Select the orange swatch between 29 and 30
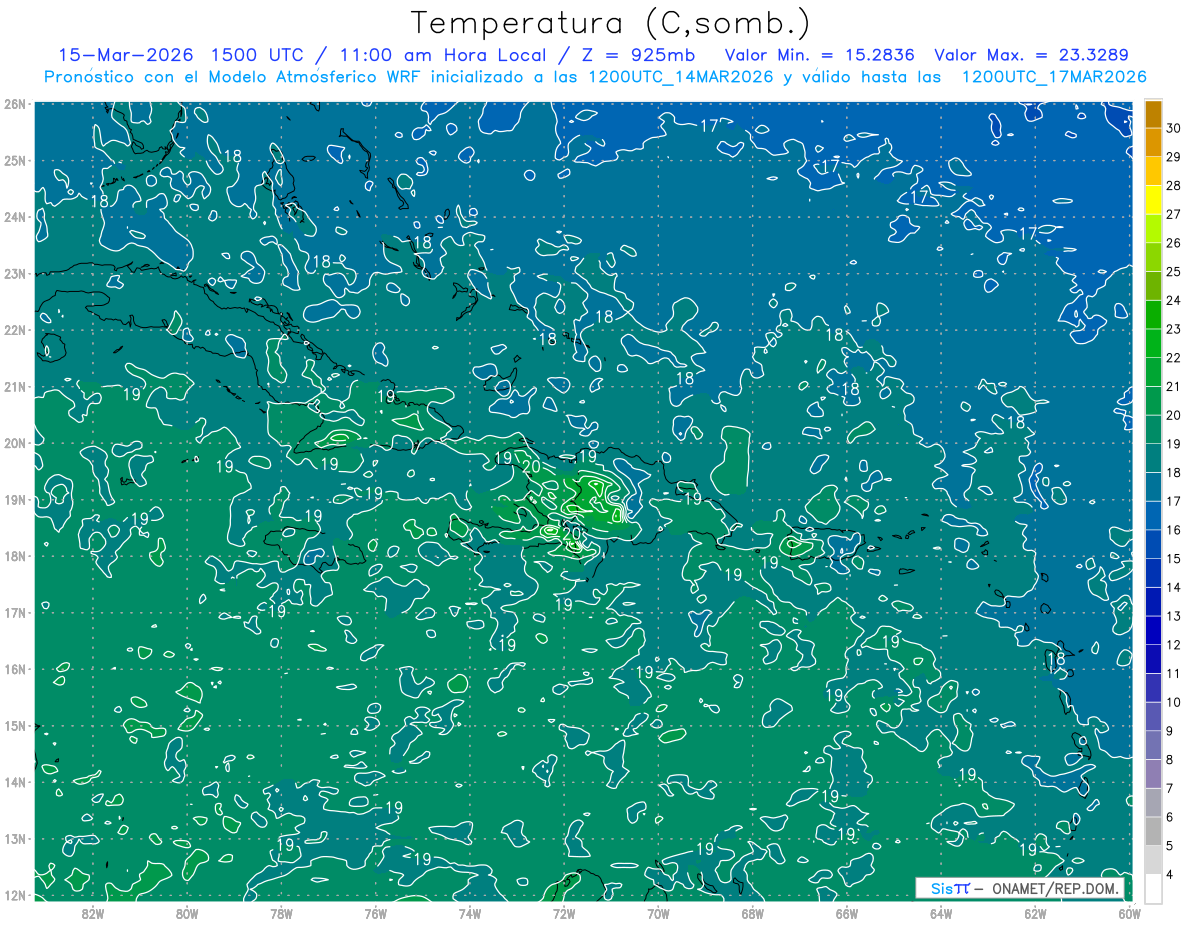The width and height of the screenshot is (1200, 927). click(x=1153, y=143)
